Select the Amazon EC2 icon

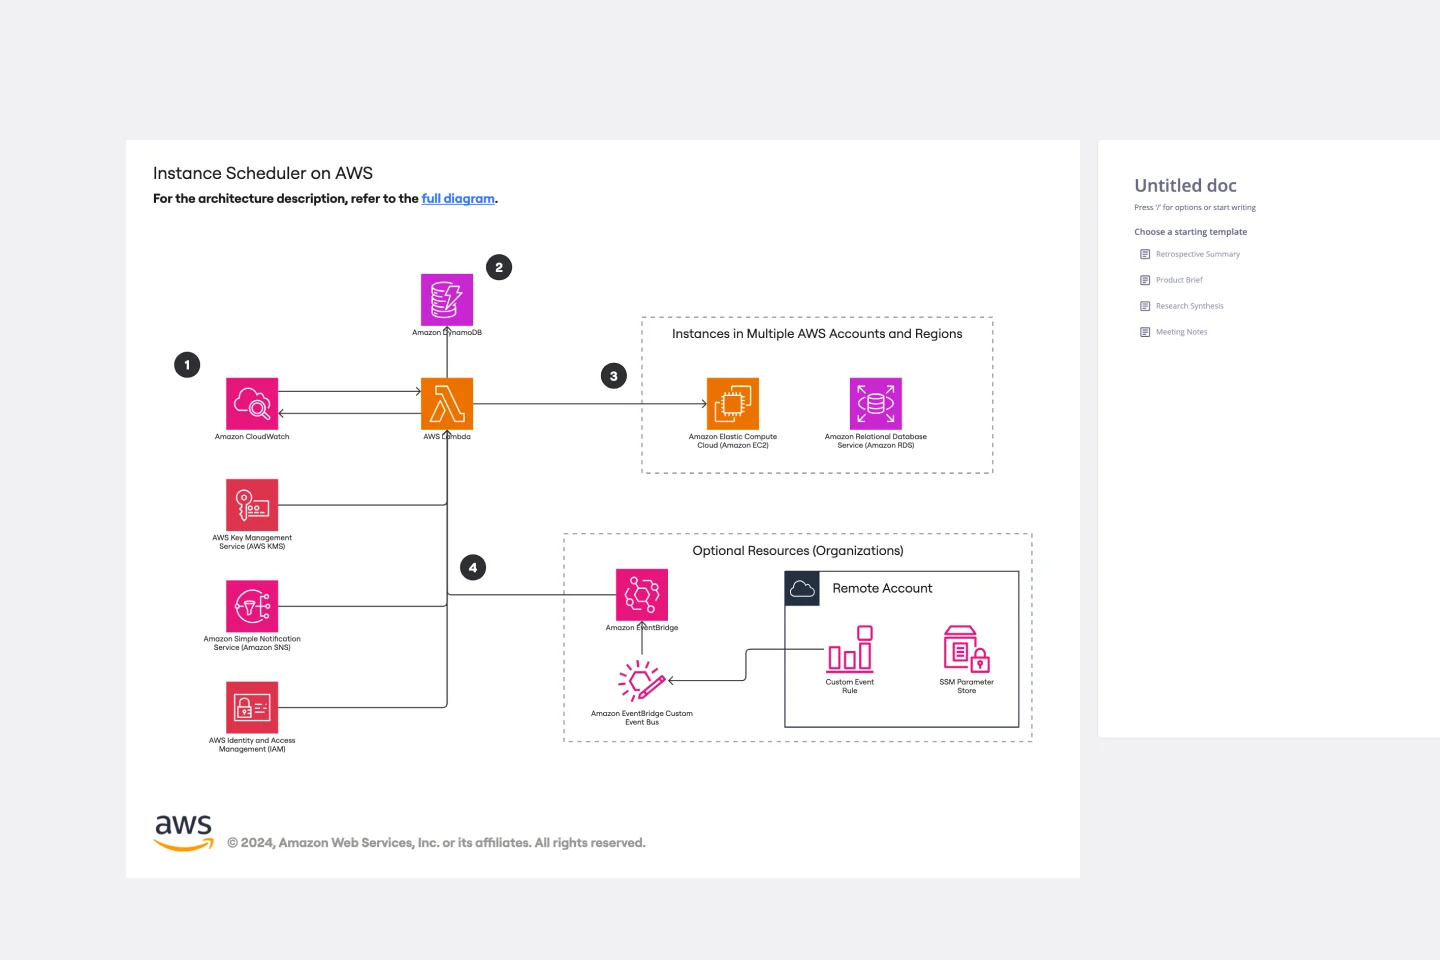[x=733, y=404]
